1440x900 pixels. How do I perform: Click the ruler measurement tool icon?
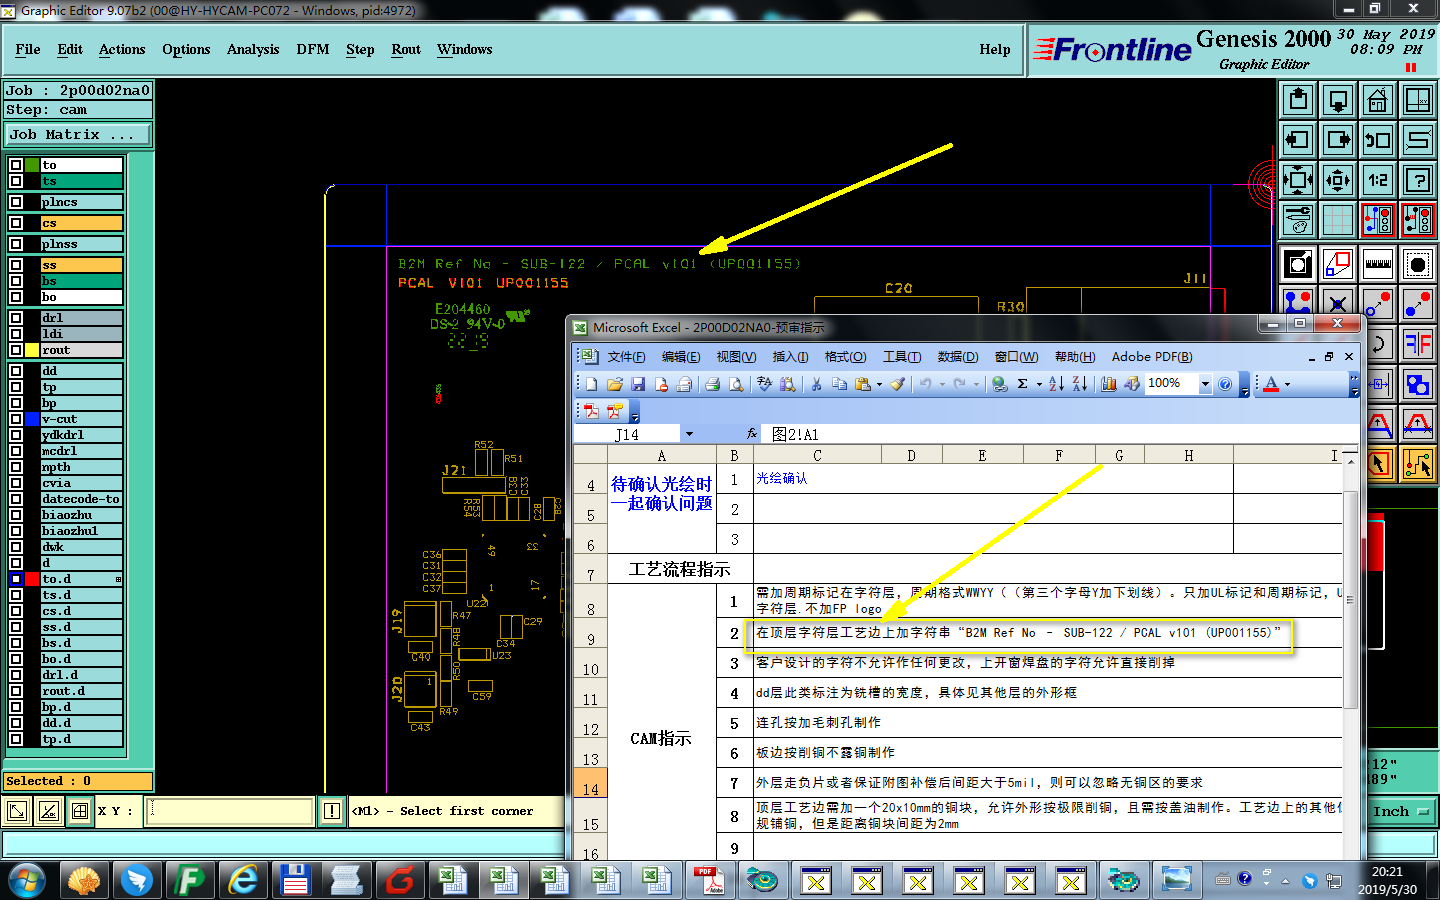1378,264
